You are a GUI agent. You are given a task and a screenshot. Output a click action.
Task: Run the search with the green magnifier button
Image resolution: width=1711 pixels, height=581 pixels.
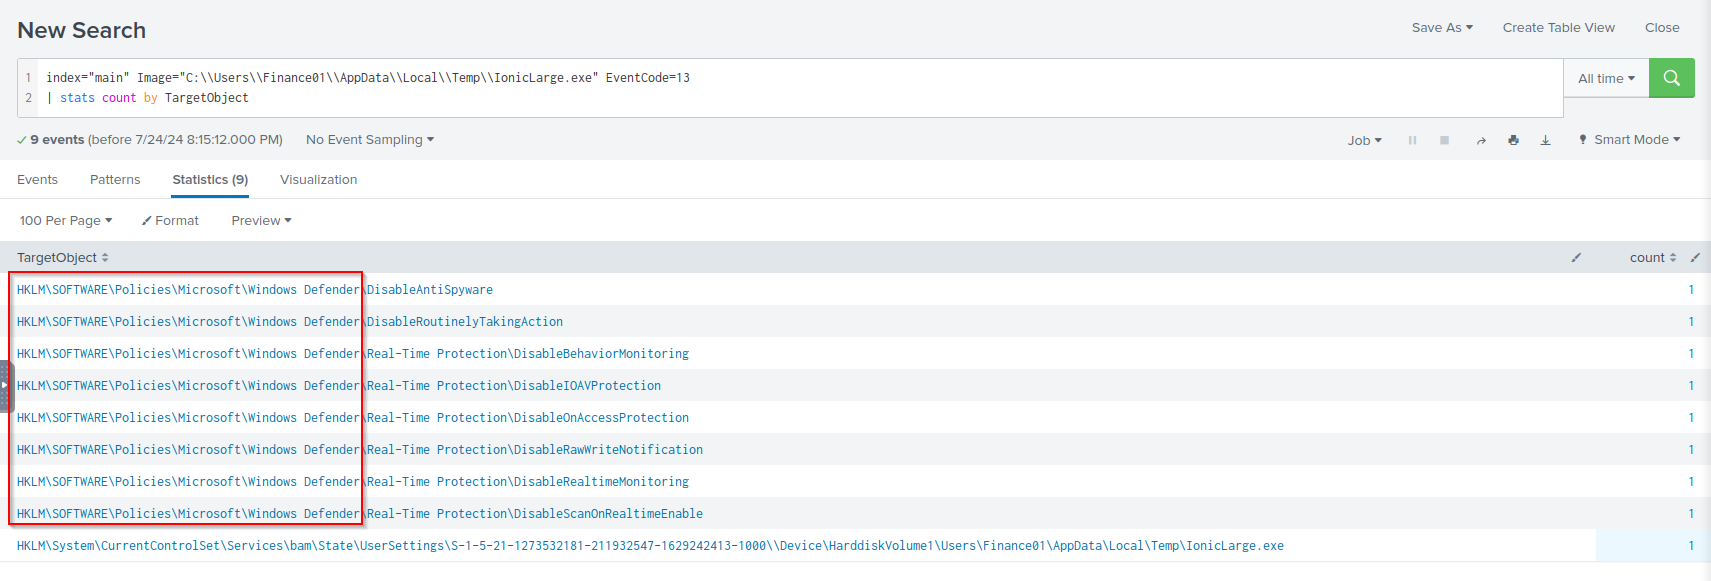click(1671, 78)
